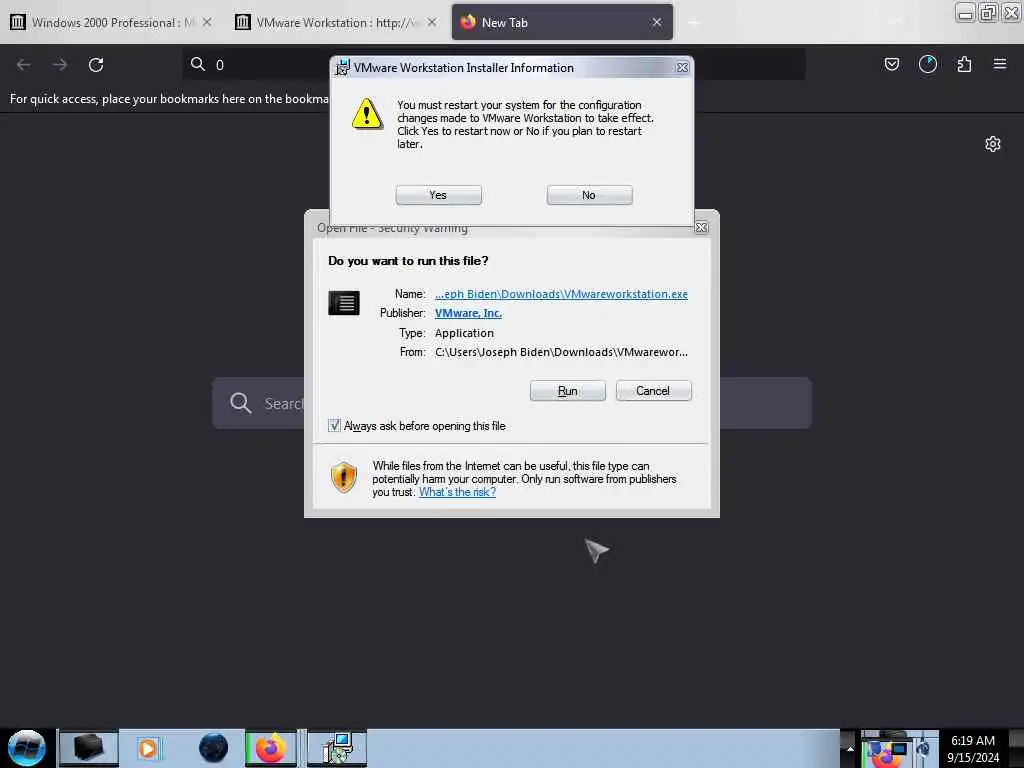This screenshot has height=768, width=1024.
Task: Go forward in Firefox history
Action: coord(60,65)
